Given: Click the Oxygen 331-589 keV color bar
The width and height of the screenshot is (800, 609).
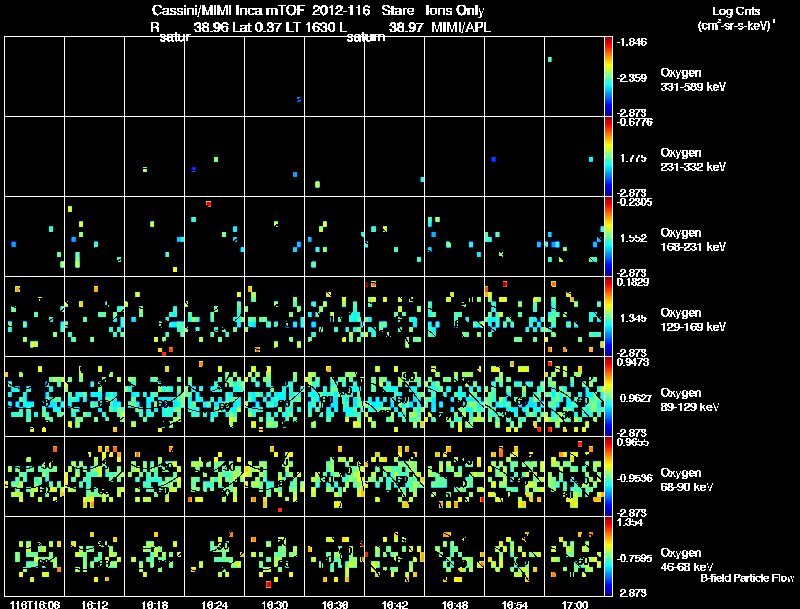Looking at the screenshot, I should coord(608,77).
